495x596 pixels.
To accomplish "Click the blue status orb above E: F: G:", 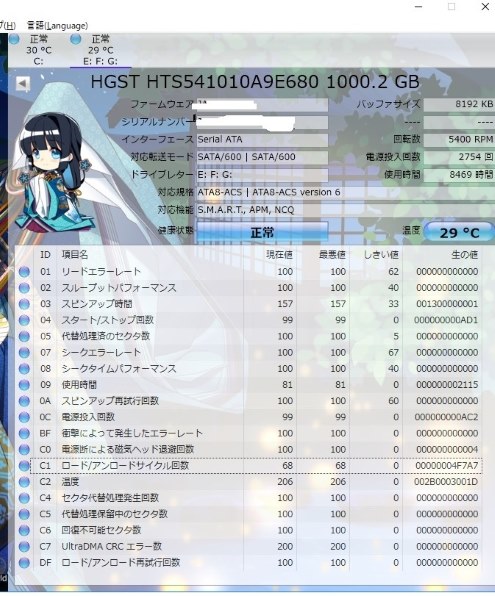I will [x=76, y=39].
